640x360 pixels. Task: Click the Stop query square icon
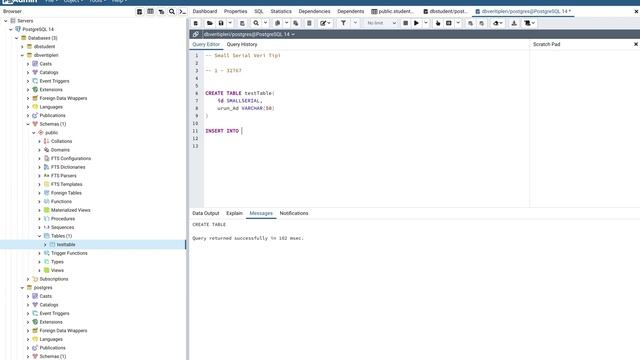click(x=405, y=23)
